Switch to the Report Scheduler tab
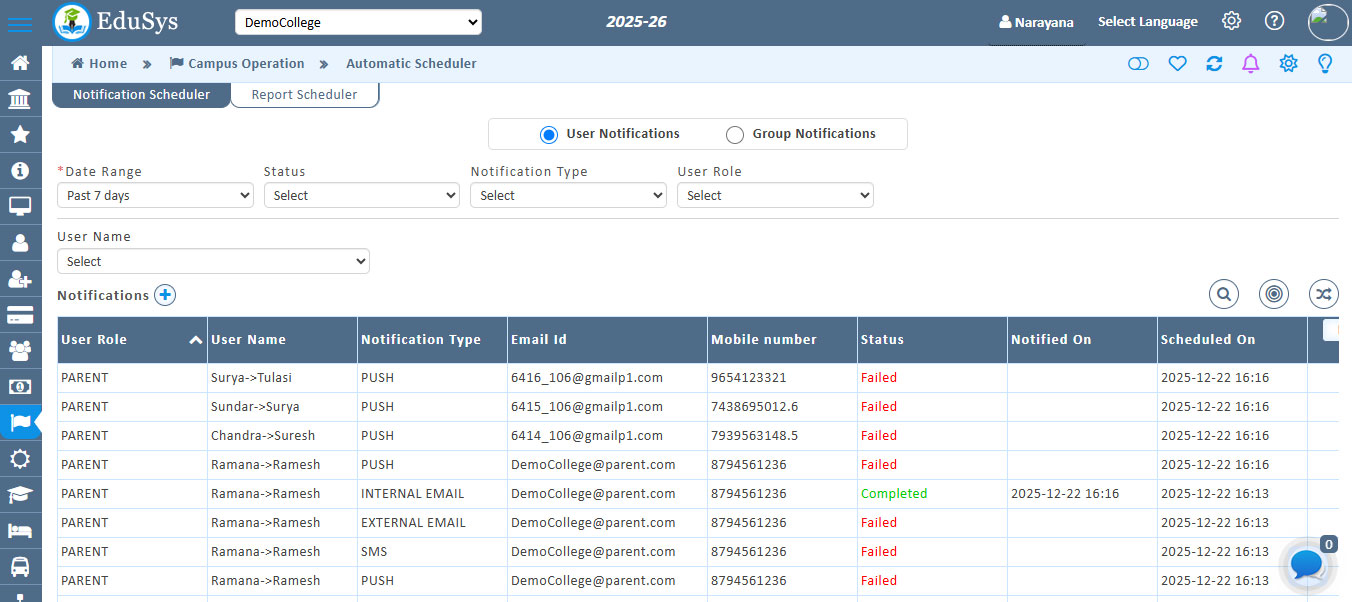This screenshot has width=1352, height=602. tap(304, 95)
